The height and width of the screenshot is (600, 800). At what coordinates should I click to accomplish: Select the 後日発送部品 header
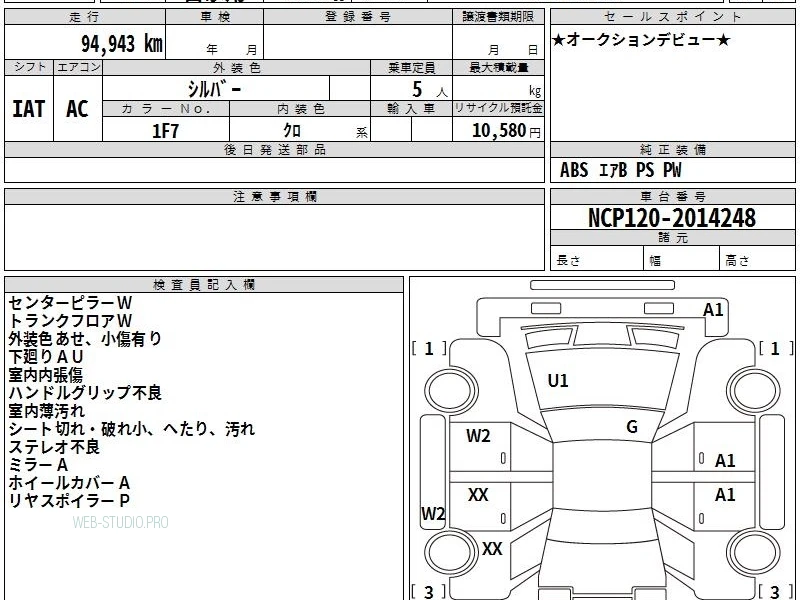pos(274,149)
